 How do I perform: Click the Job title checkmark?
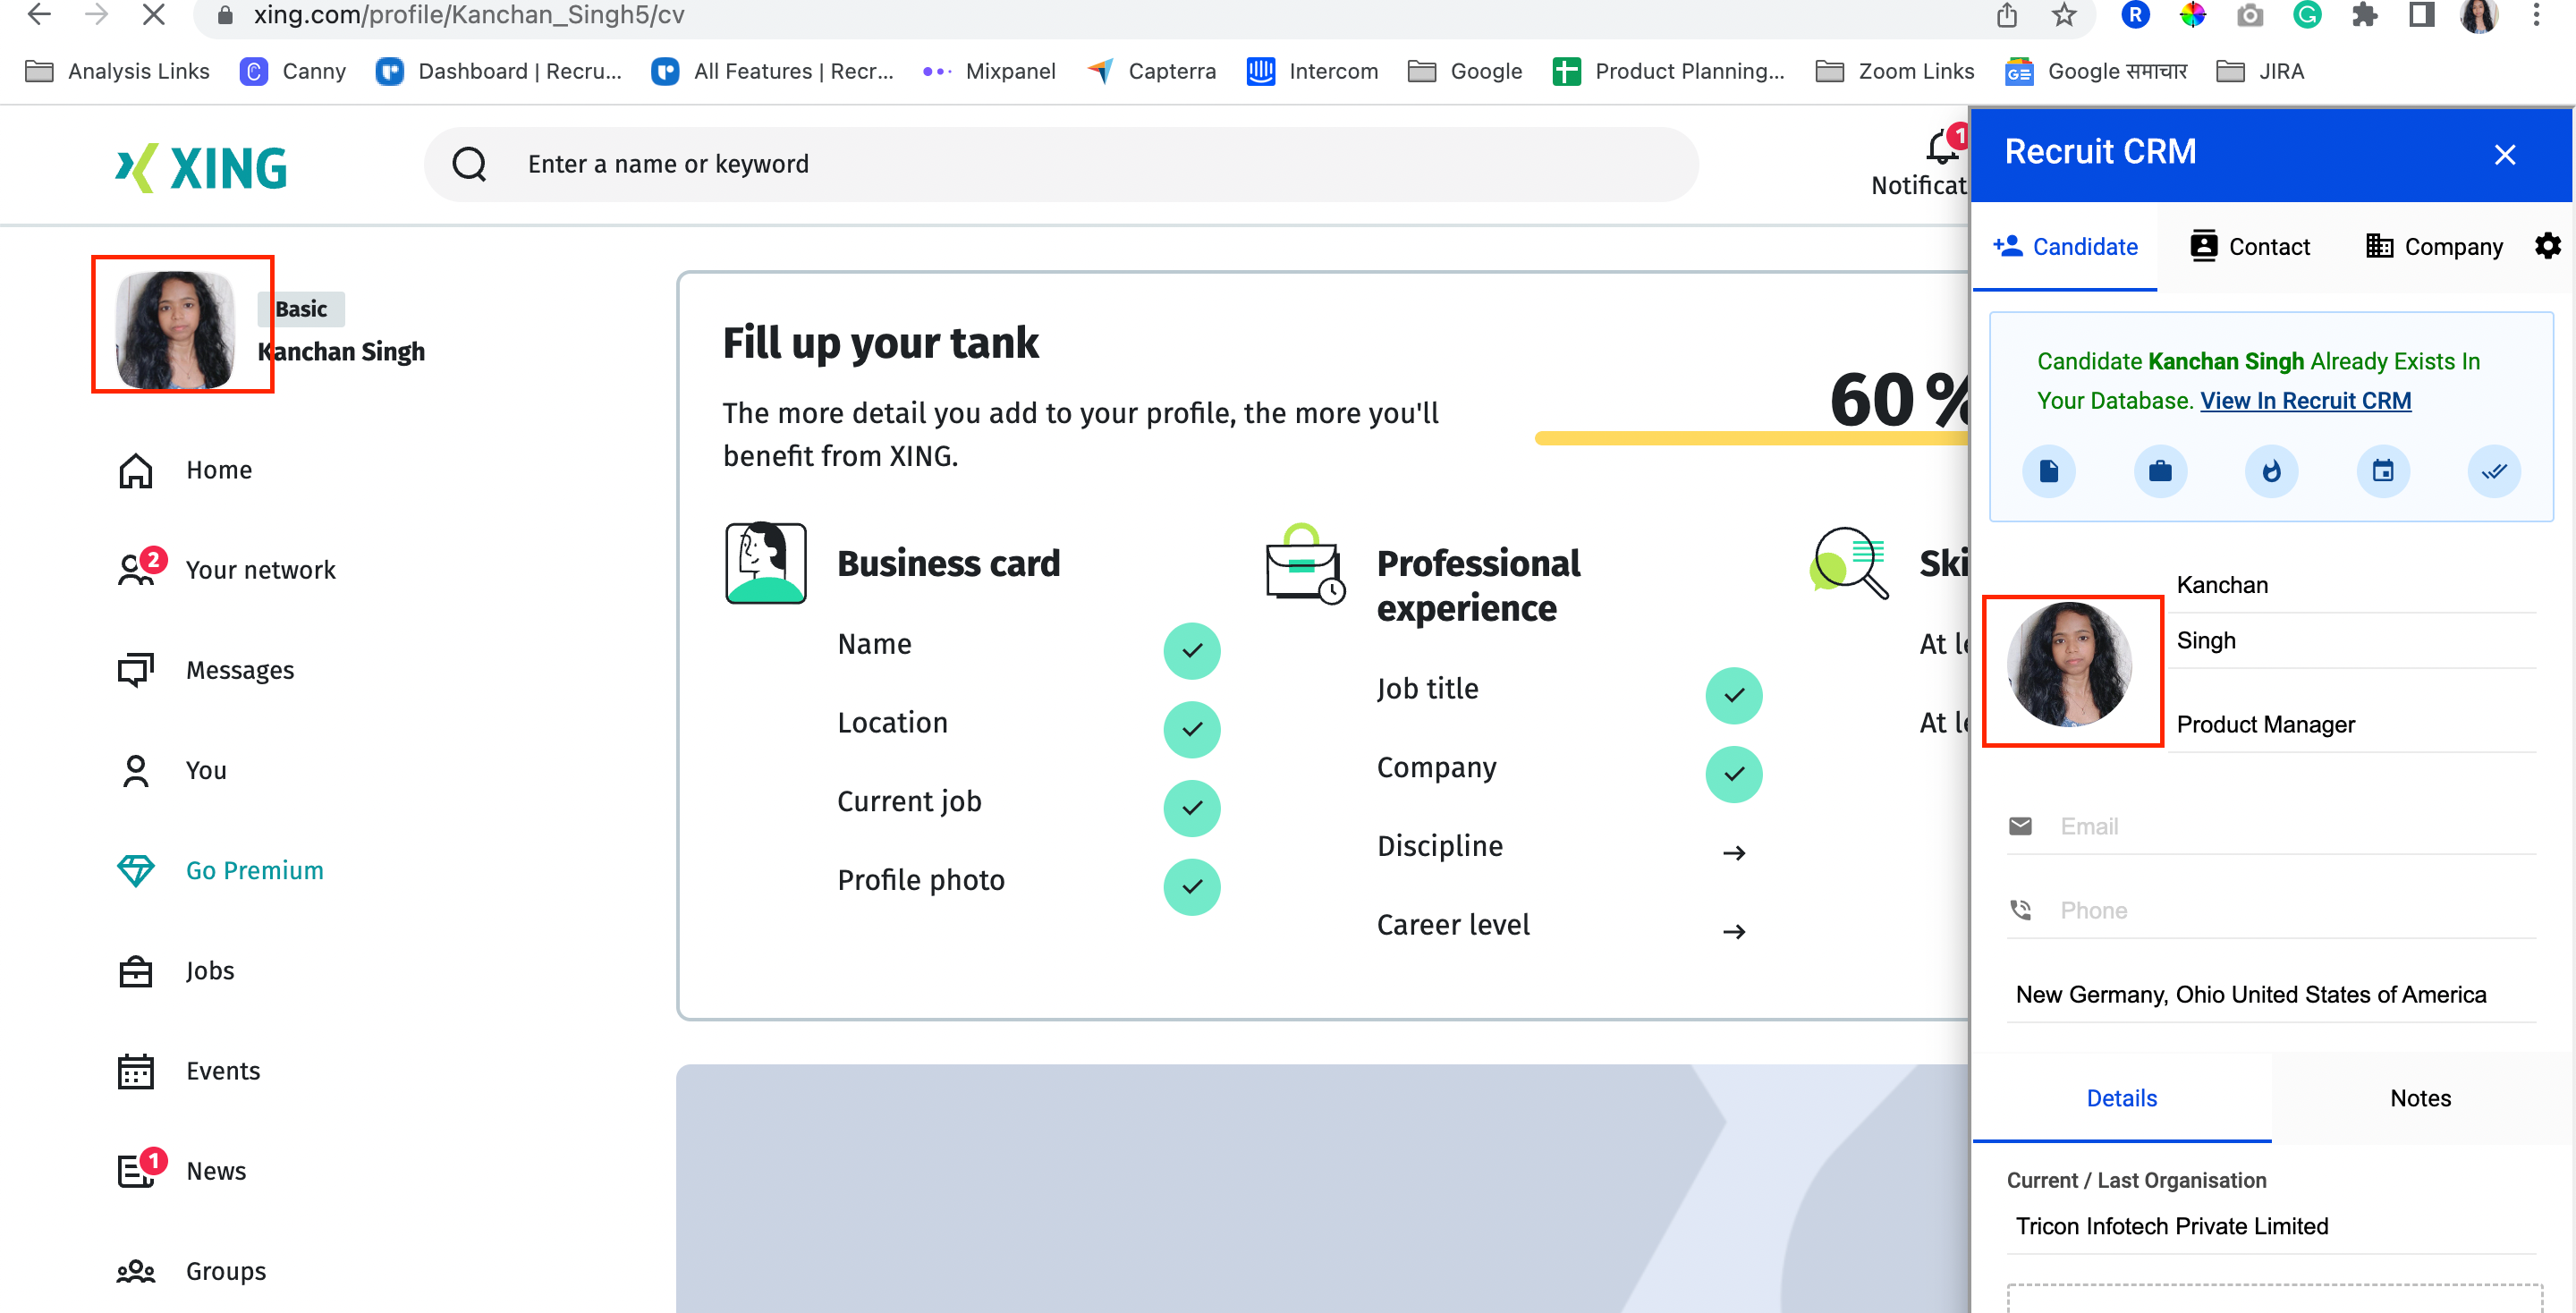(1733, 695)
